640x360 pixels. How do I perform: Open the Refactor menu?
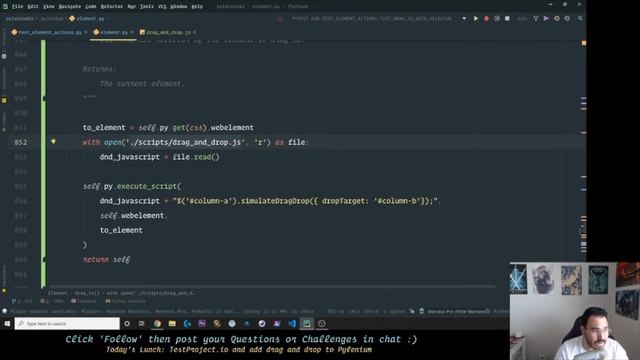pyautogui.click(x=112, y=7)
